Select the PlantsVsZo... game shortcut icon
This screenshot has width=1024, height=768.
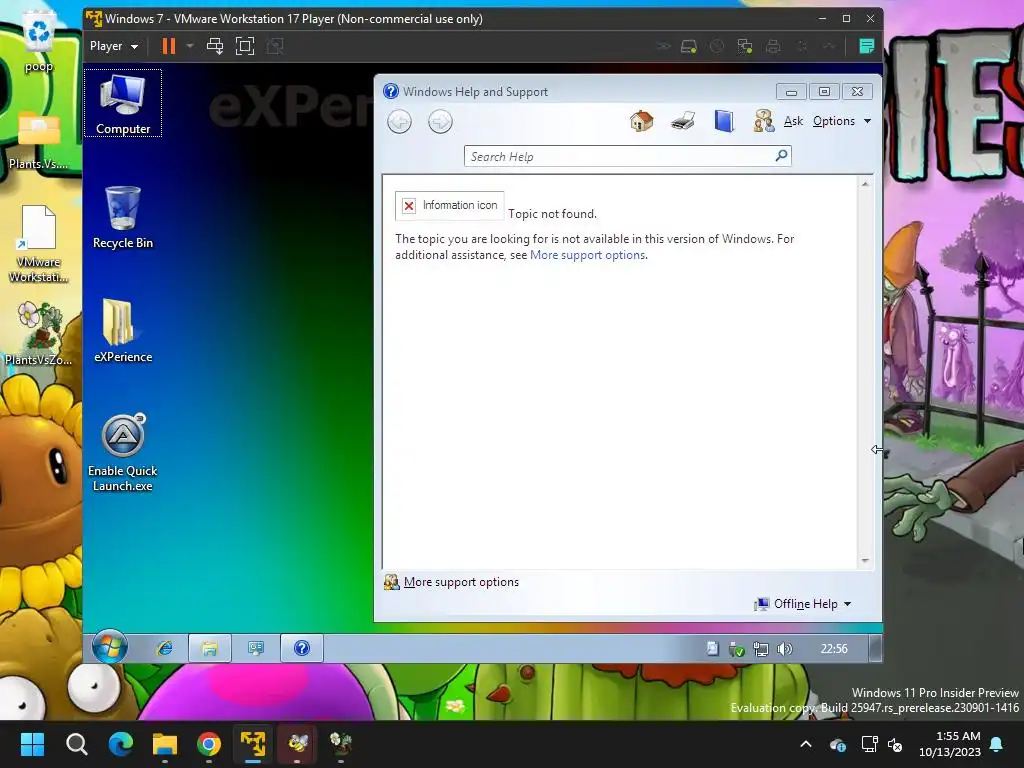click(39, 334)
